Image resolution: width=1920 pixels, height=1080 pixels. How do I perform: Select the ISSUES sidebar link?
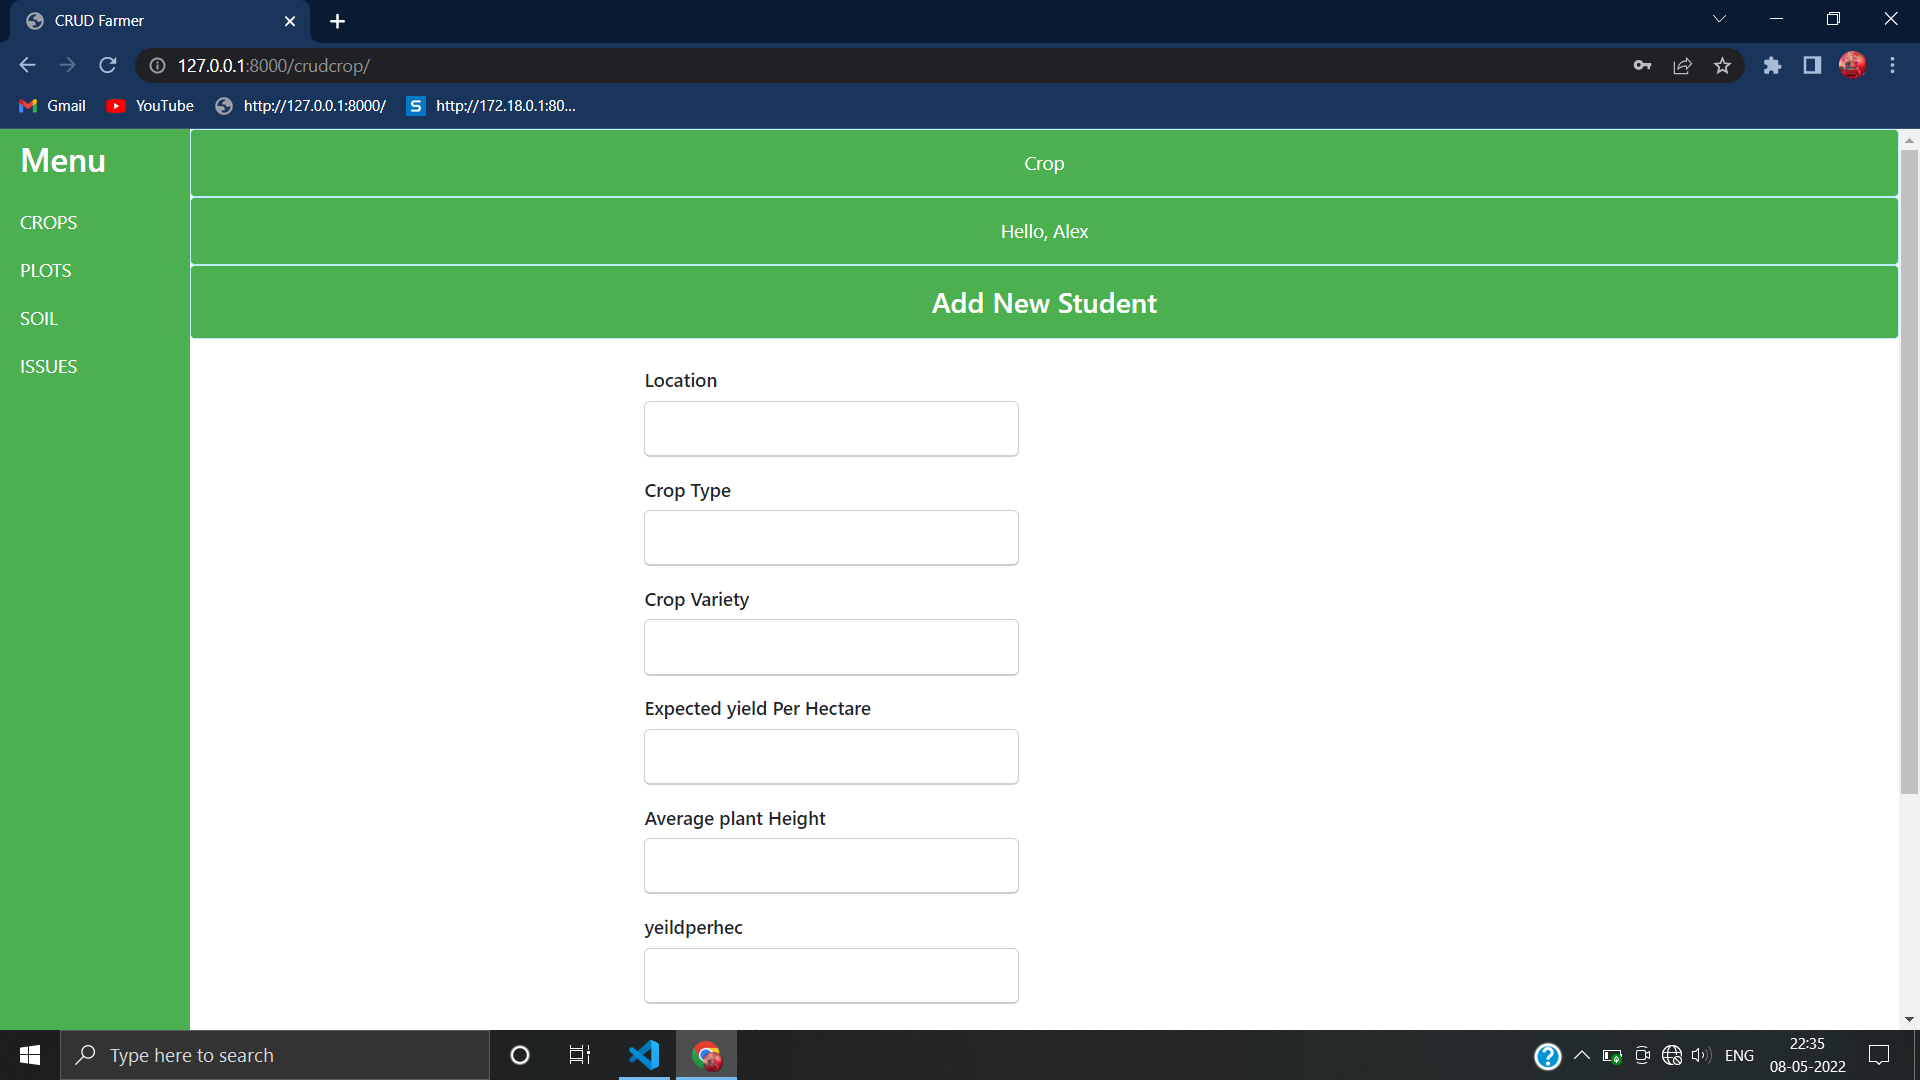[x=48, y=366]
